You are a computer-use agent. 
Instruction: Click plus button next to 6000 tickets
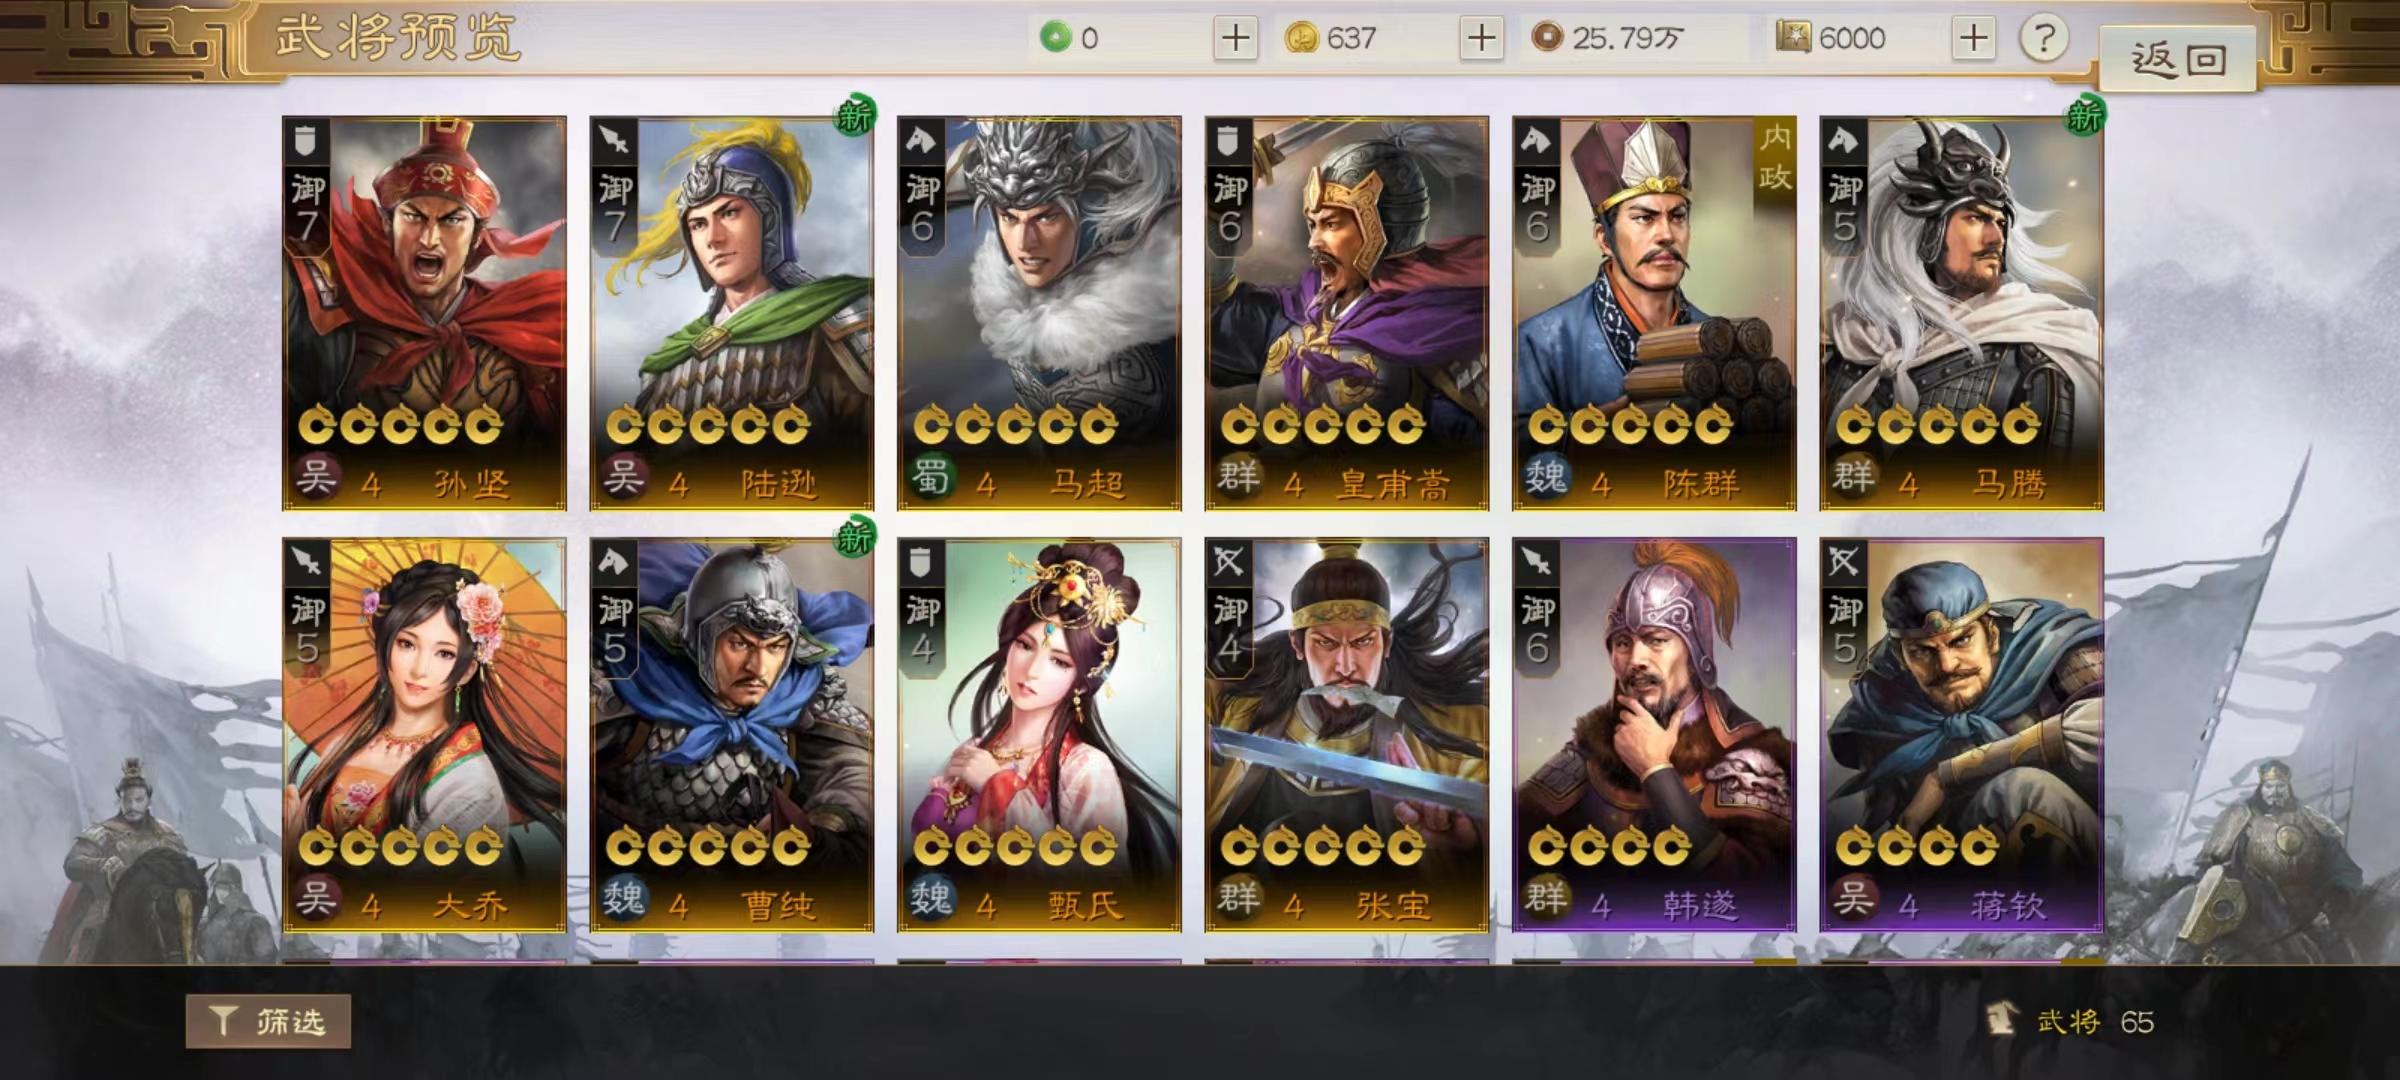click(x=1973, y=38)
